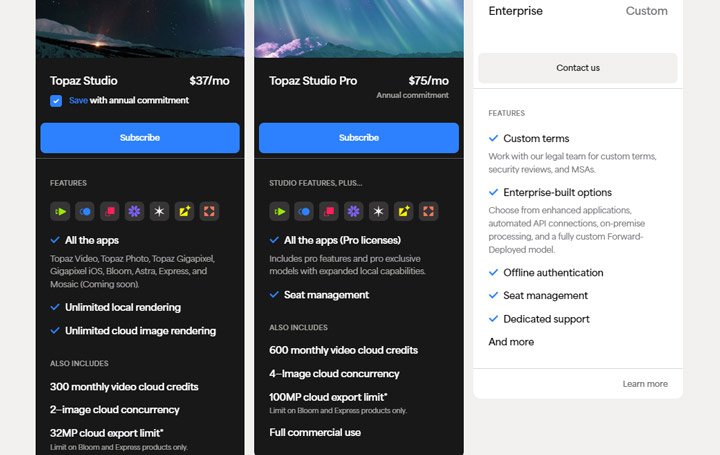
Task: Click the blue circle app icon in the Topaz Studio Pro card
Action: tap(304, 212)
